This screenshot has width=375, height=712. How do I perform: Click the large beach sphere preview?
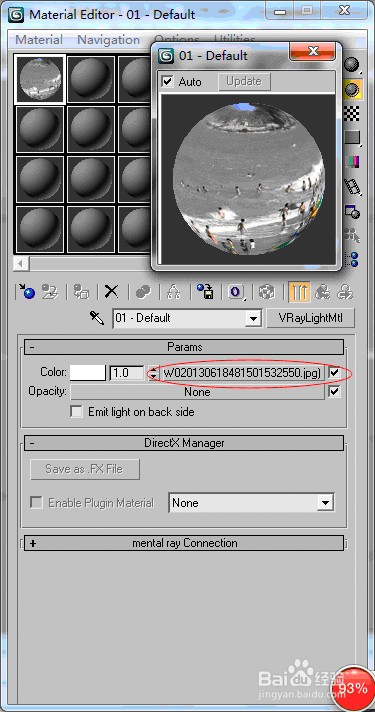(249, 178)
